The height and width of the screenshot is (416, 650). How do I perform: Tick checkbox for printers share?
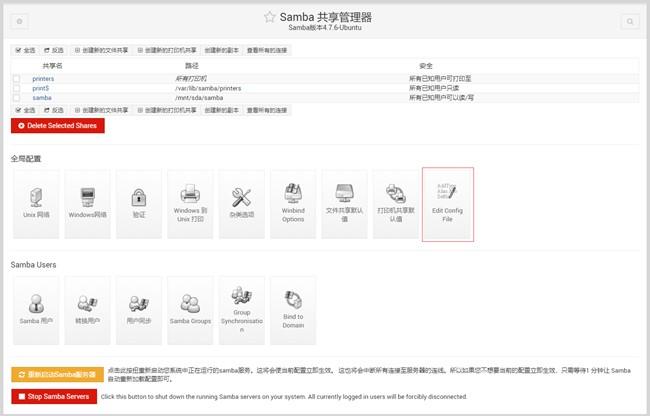[x=16, y=79]
